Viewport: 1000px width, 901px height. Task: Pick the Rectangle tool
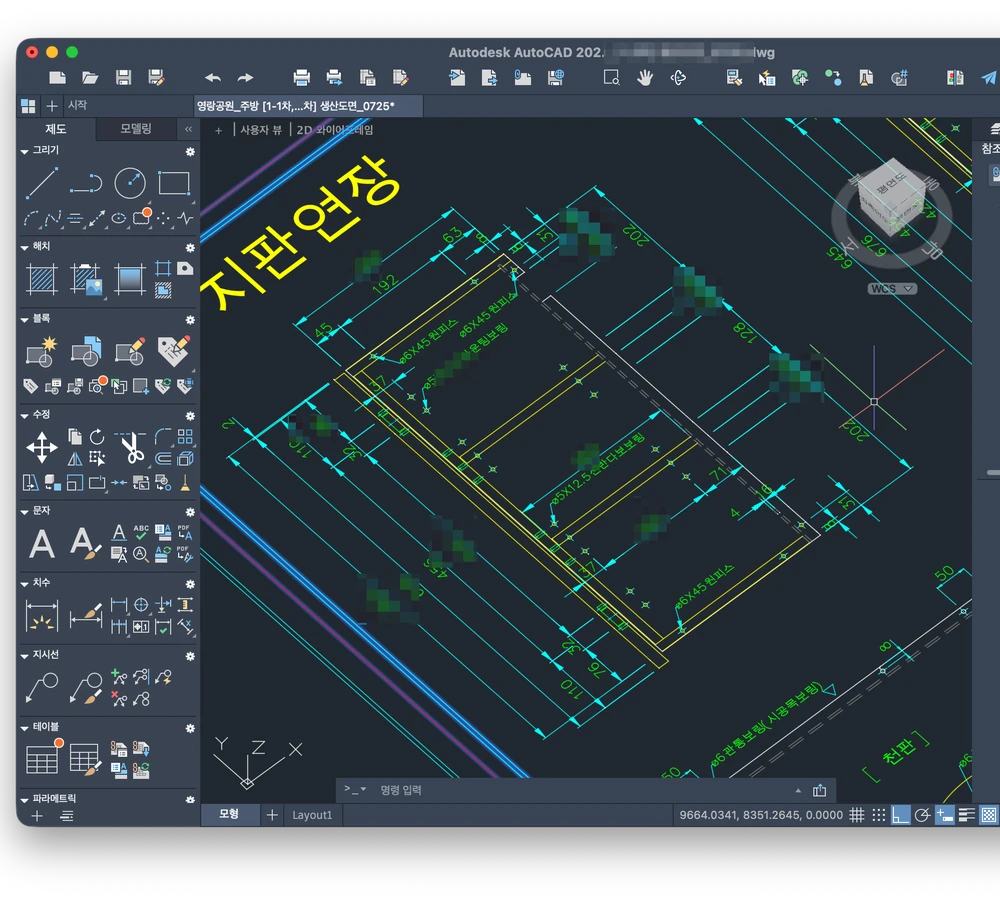tap(173, 183)
